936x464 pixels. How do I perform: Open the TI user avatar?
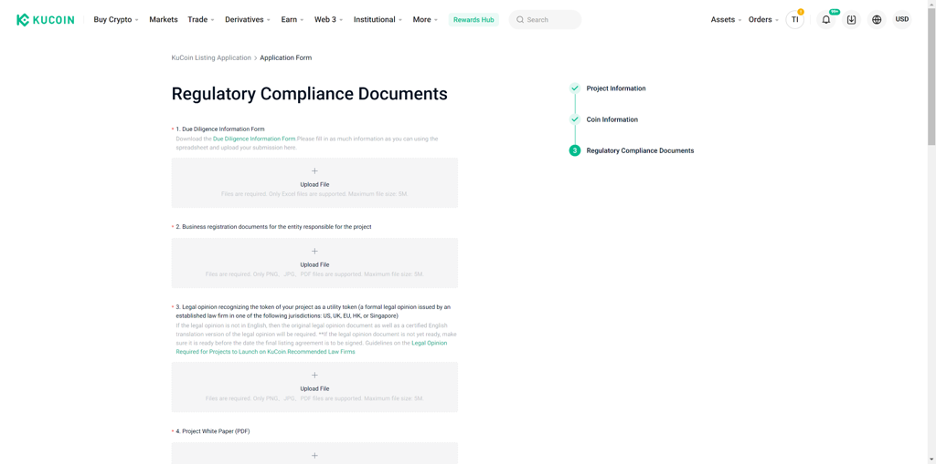coord(795,19)
